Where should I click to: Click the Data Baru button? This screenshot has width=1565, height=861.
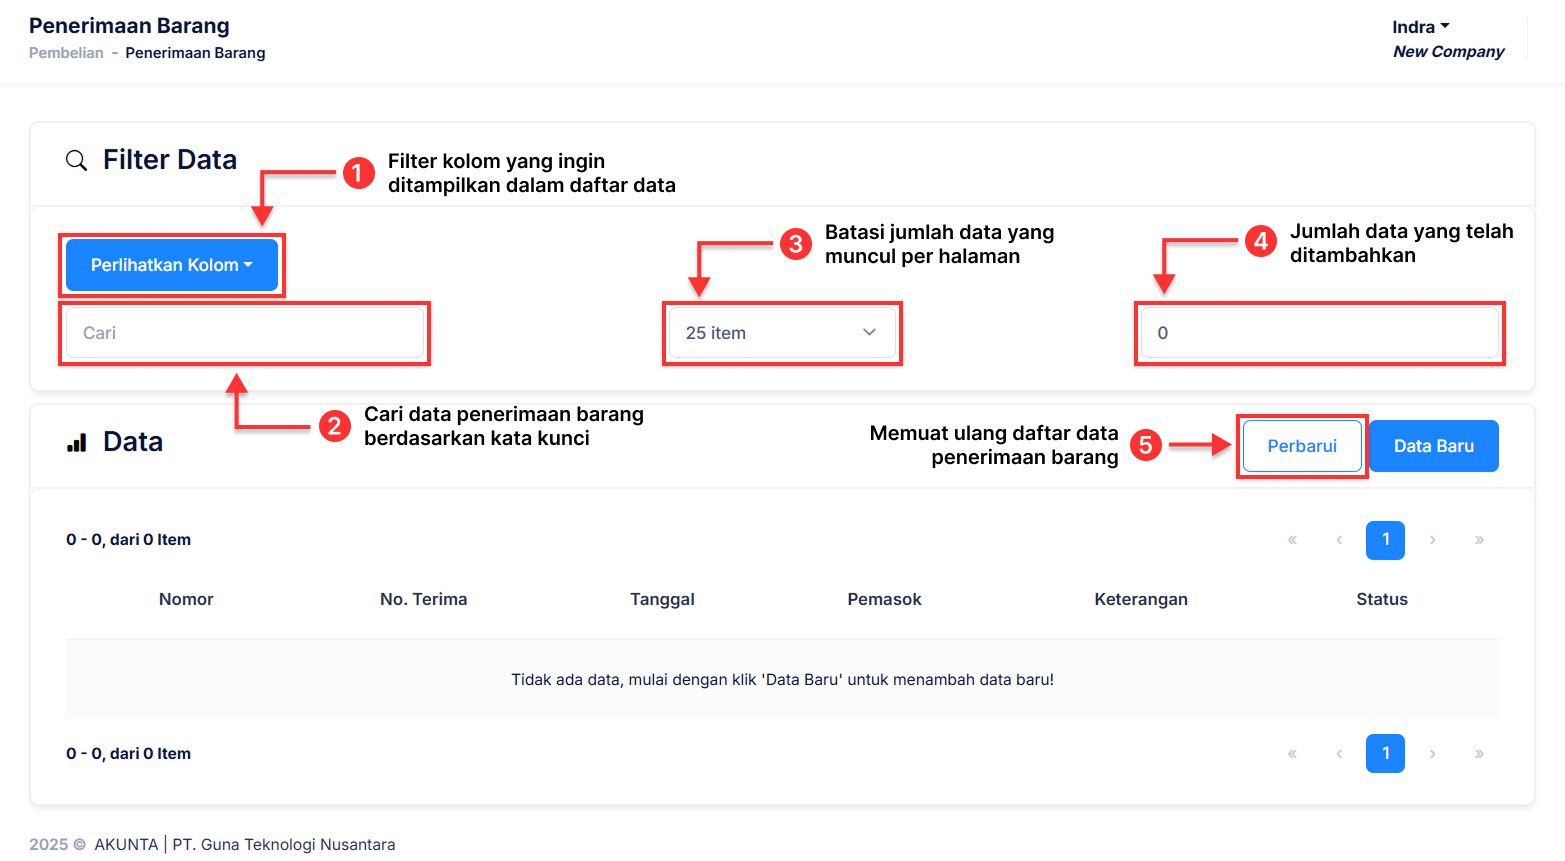point(1433,446)
